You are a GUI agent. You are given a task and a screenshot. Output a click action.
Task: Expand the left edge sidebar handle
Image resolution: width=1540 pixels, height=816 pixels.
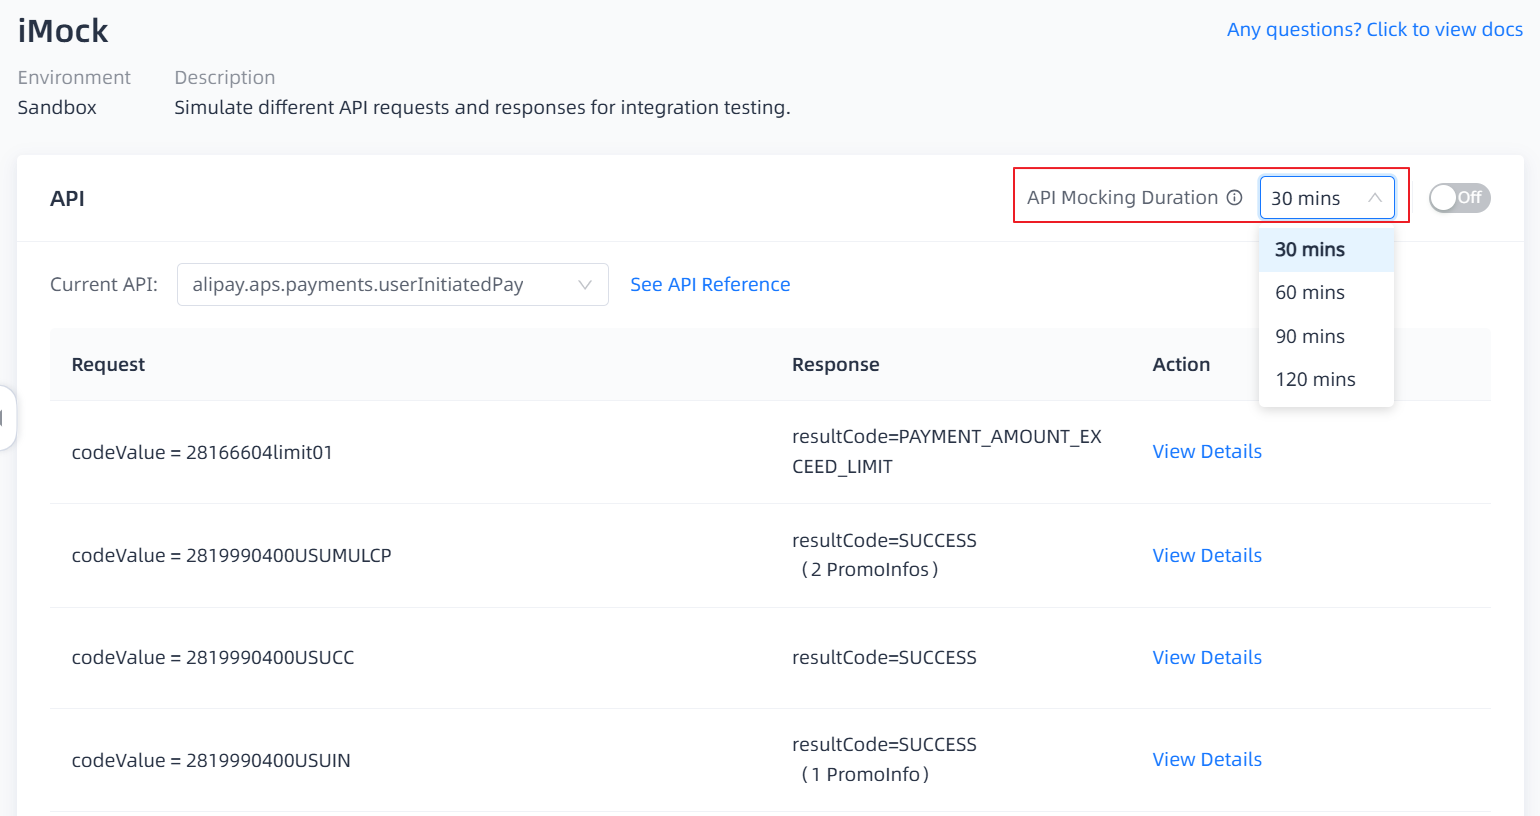point(6,417)
